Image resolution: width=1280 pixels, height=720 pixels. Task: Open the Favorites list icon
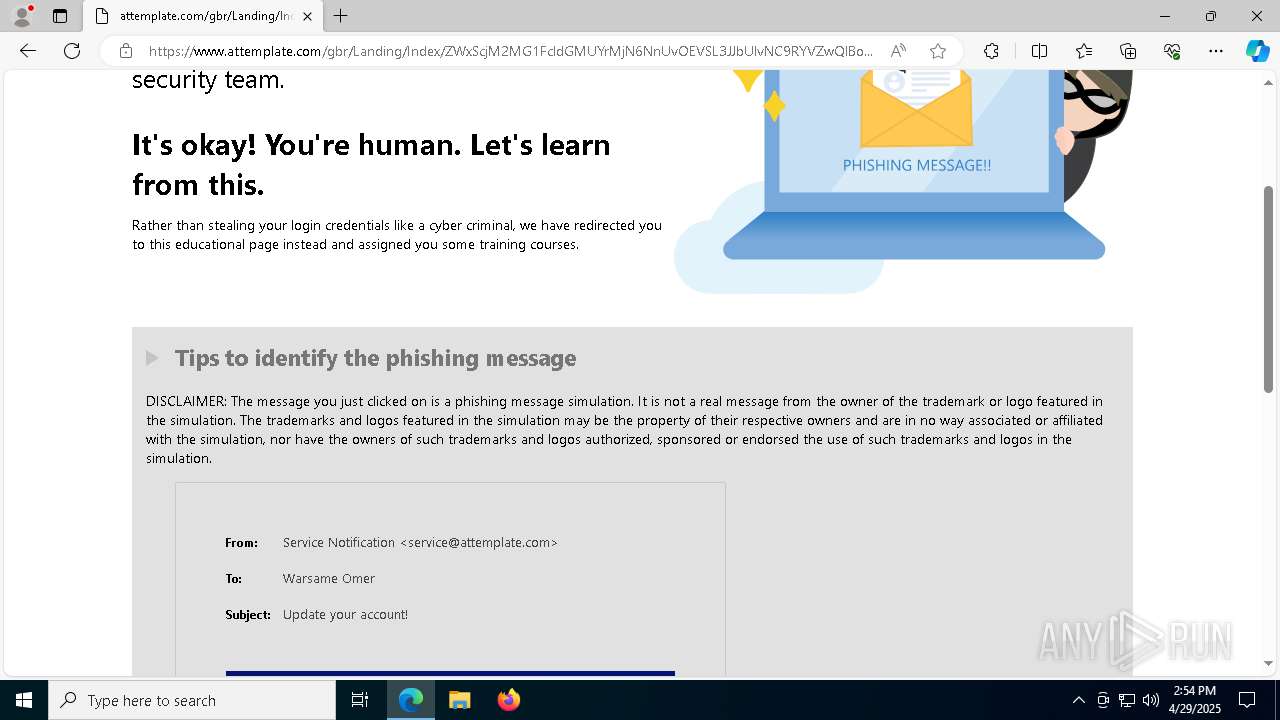click(x=1084, y=51)
